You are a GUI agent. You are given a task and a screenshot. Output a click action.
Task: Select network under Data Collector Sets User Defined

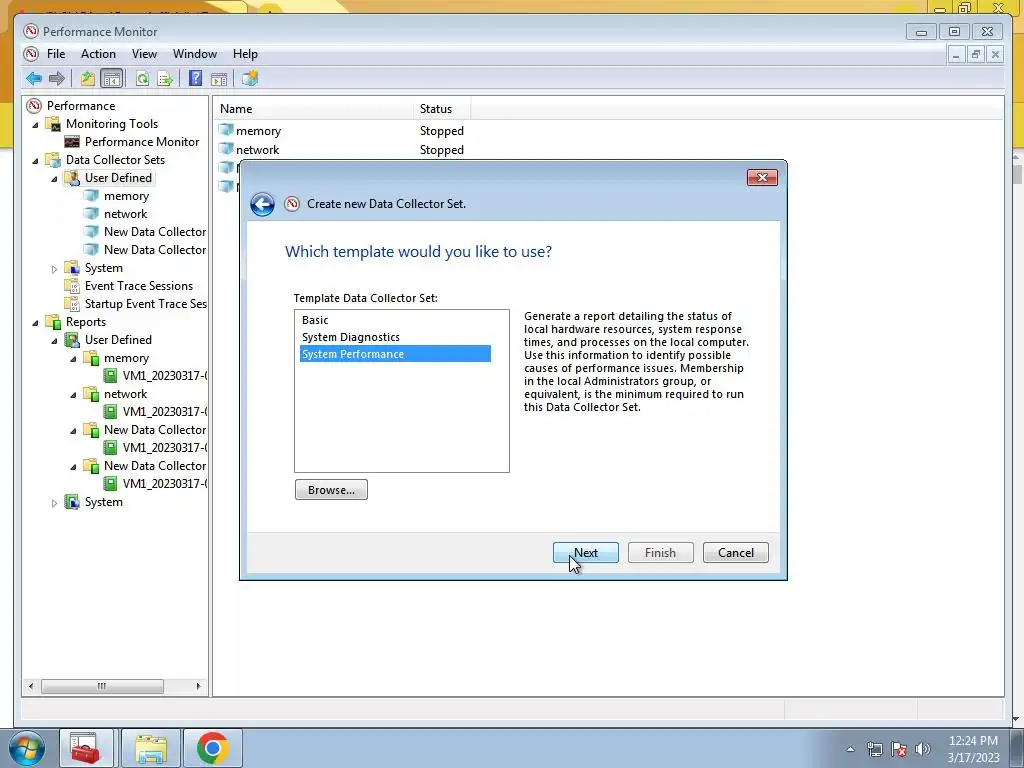click(125, 214)
